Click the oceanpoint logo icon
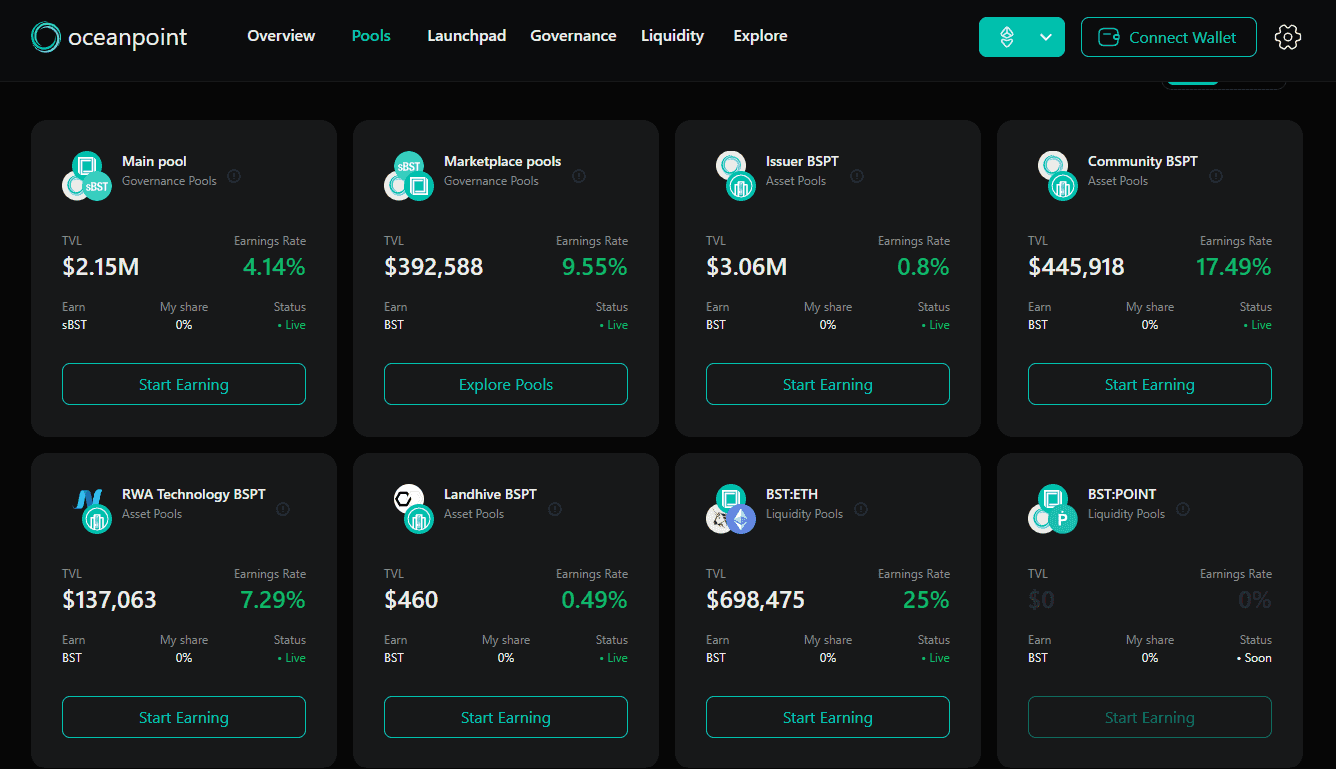 point(46,37)
